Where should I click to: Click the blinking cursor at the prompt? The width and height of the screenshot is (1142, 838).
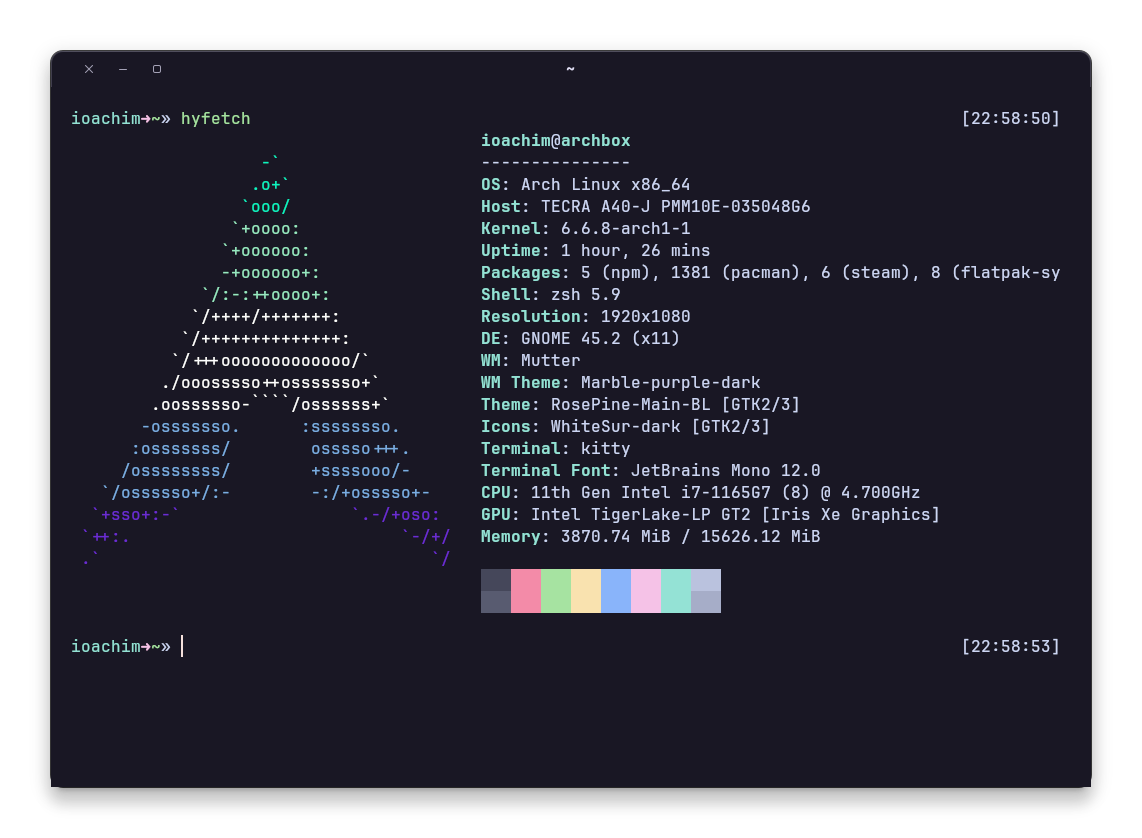182,646
